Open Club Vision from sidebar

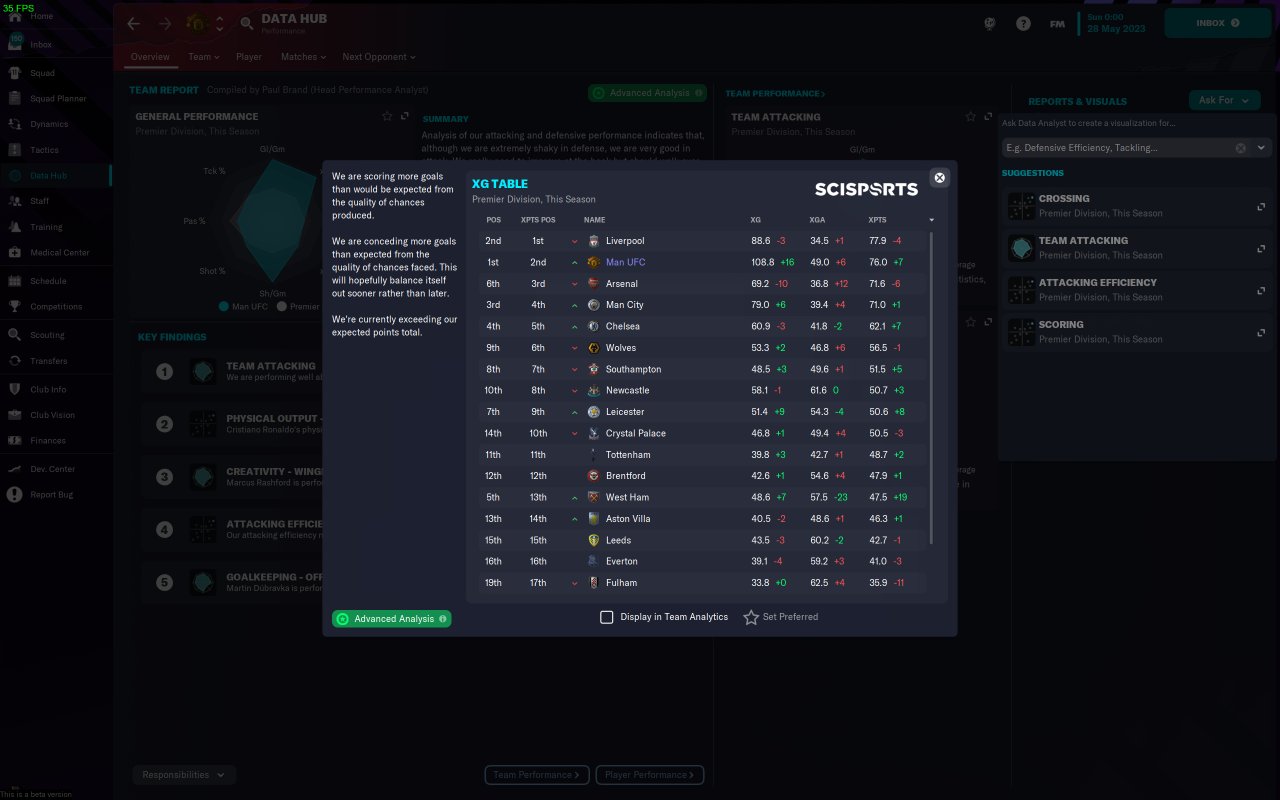[52, 415]
